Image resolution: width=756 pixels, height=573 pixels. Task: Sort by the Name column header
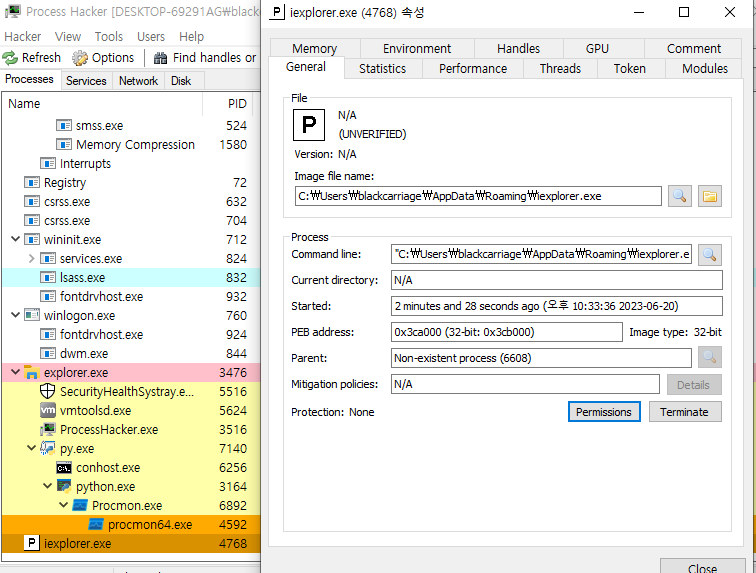pos(102,104)
